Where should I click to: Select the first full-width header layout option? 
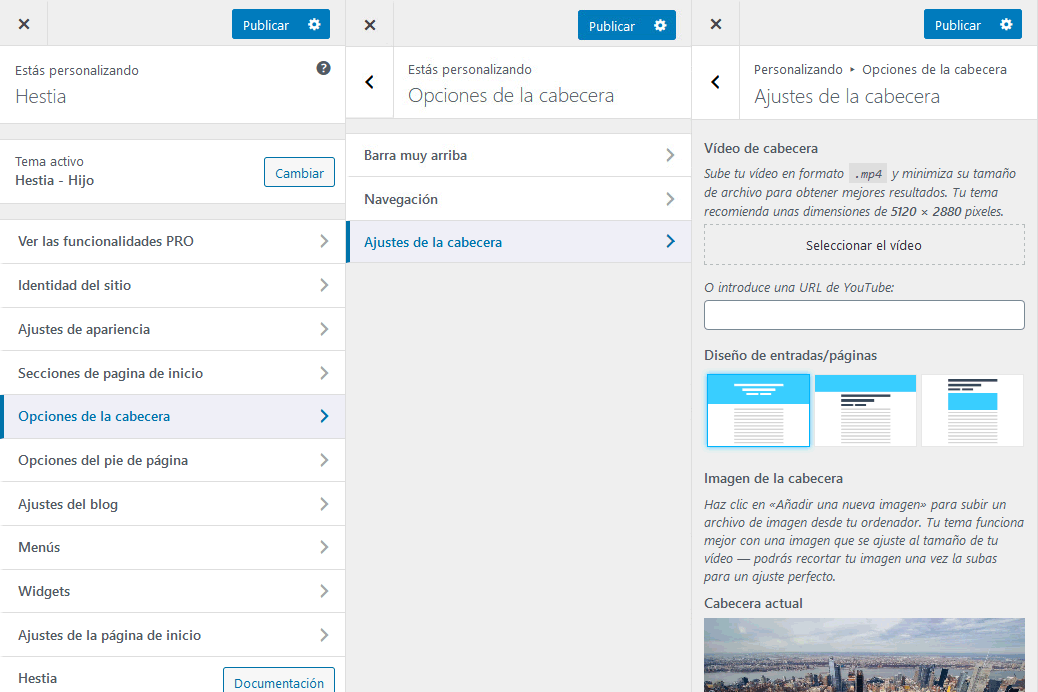coord(758,410)
